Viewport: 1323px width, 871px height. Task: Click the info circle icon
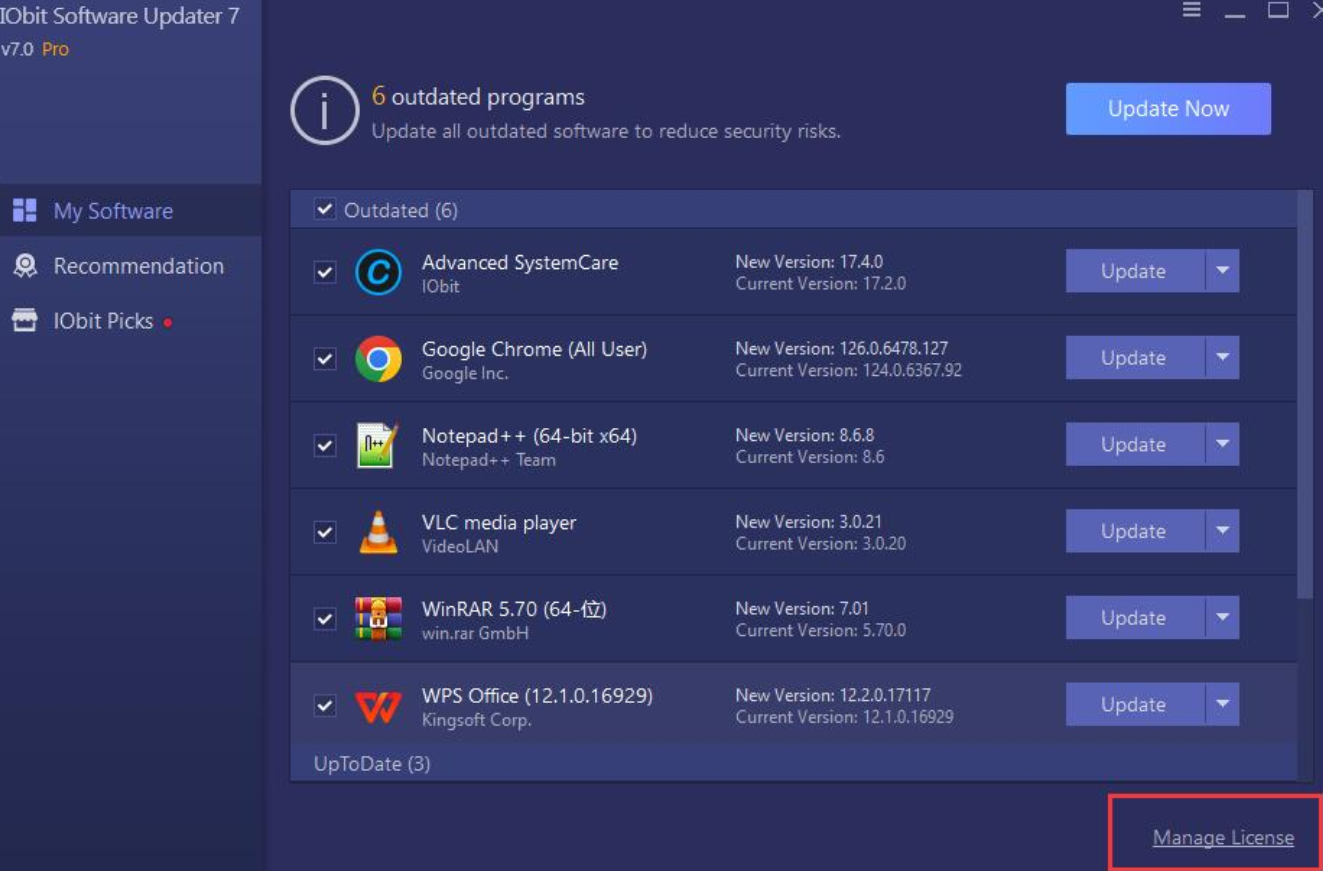tap(324, 111)
